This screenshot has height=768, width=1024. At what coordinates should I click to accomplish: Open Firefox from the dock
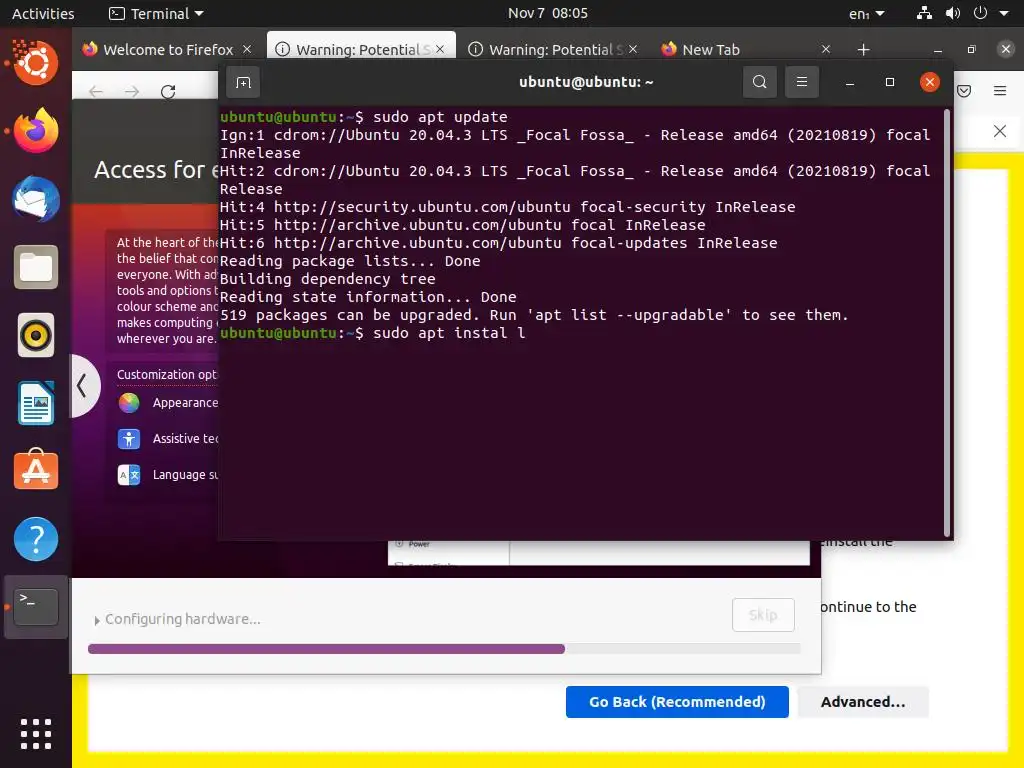coord(36,131)
